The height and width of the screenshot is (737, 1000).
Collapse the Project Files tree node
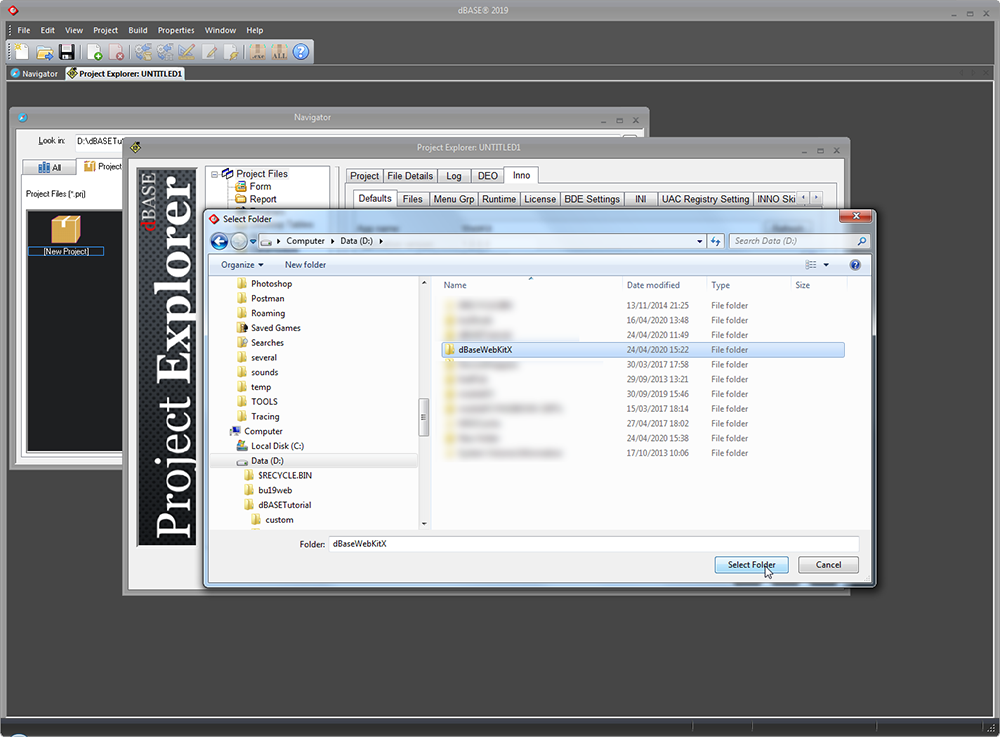pyautogui.click(x=214, y=174)
